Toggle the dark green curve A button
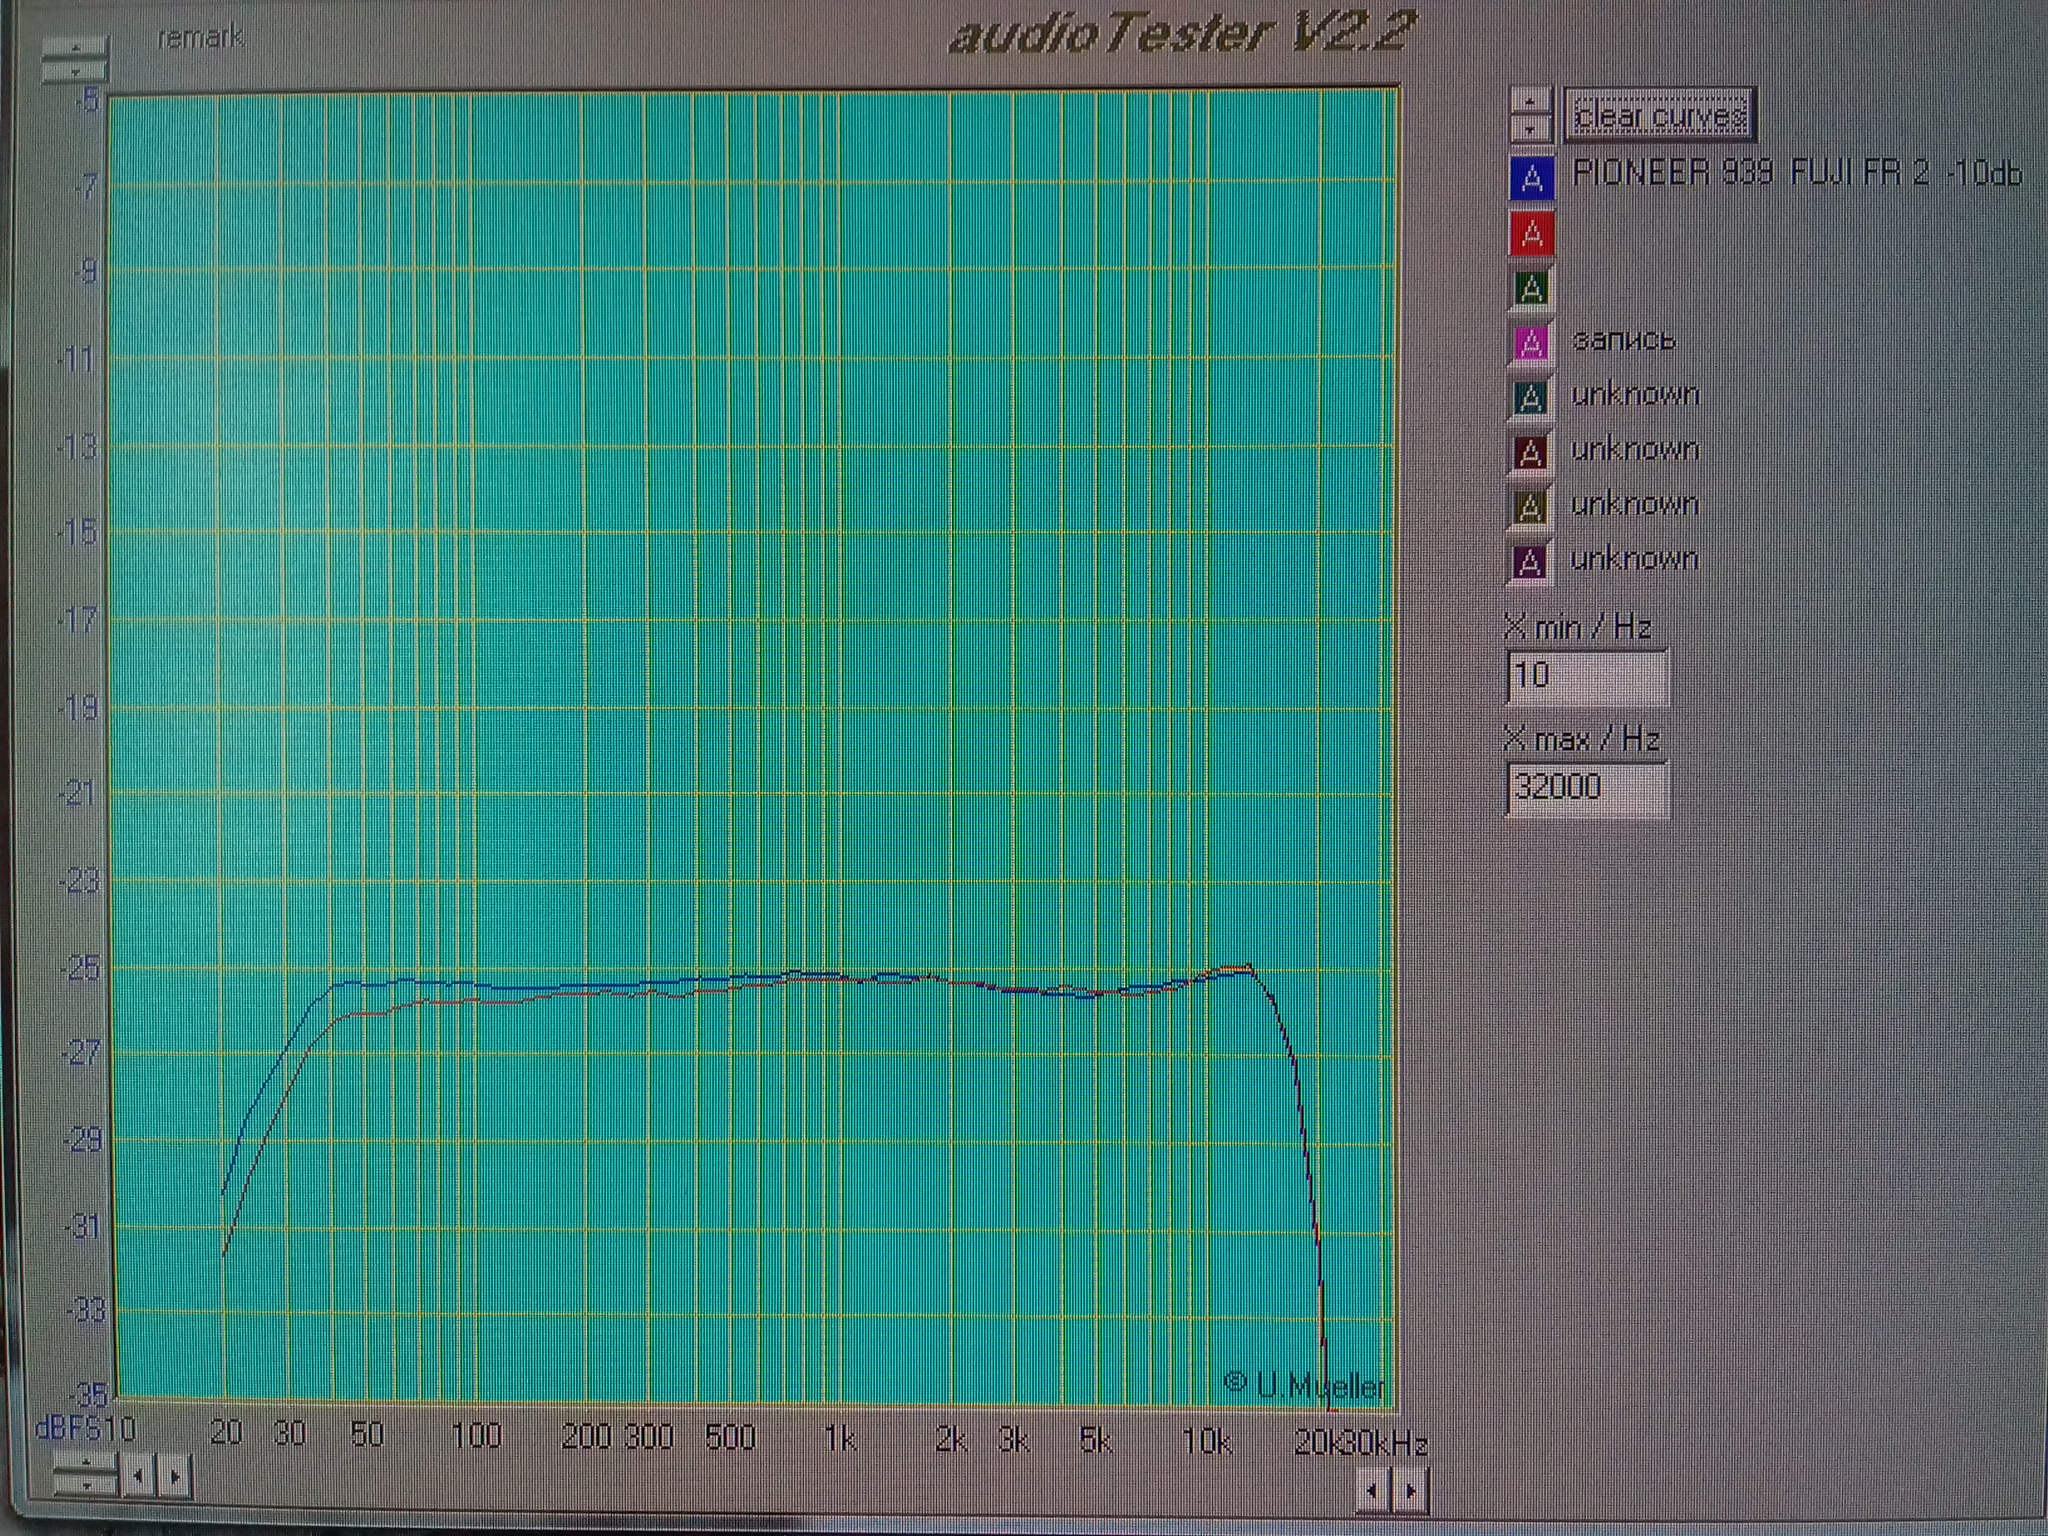The width and height of the screenshot is (2048, 1536). (x=1531, y=289)
